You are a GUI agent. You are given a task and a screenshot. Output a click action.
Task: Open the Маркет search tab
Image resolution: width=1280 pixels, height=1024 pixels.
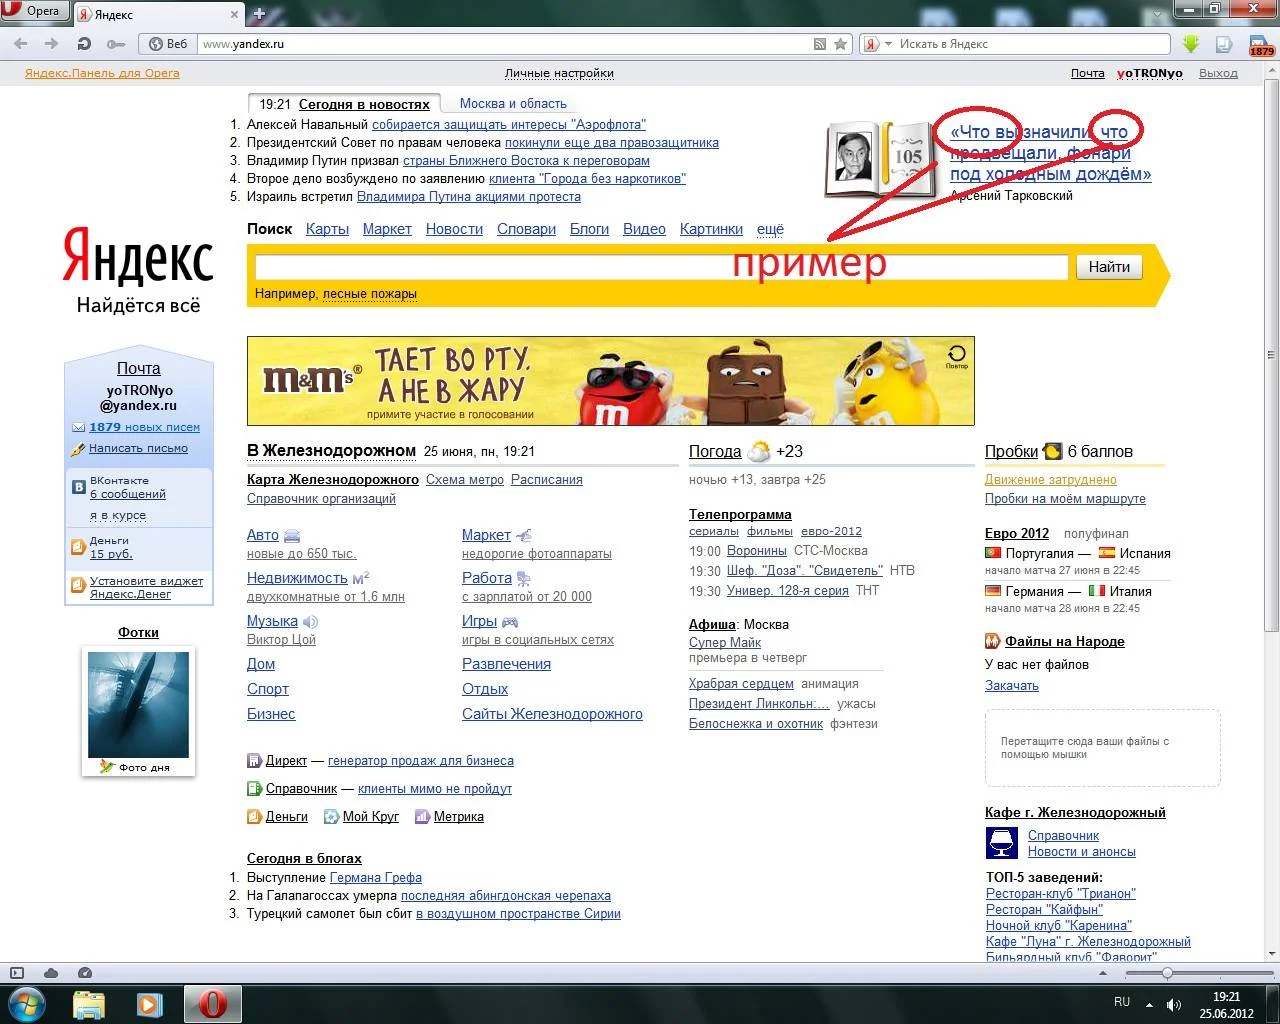(387, 229)
